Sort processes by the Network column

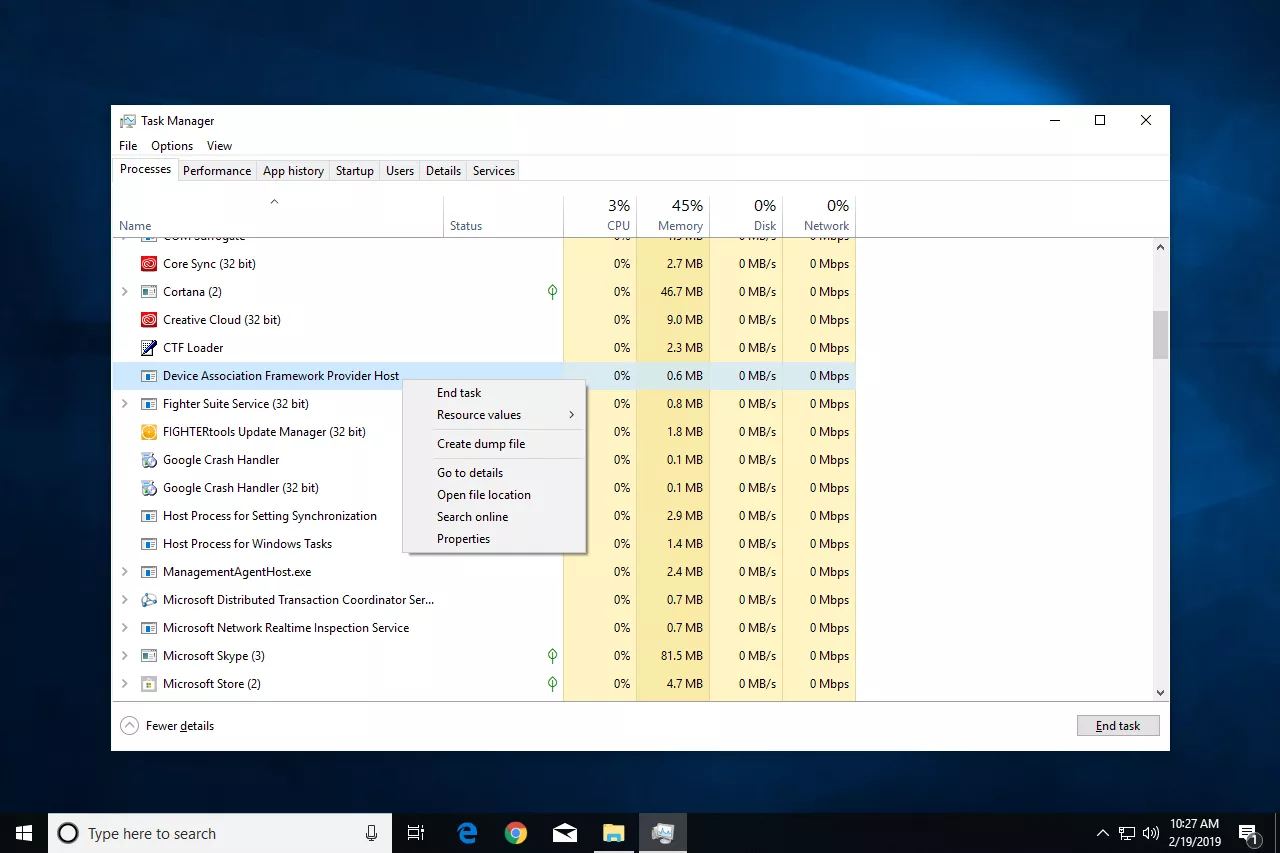819,216
